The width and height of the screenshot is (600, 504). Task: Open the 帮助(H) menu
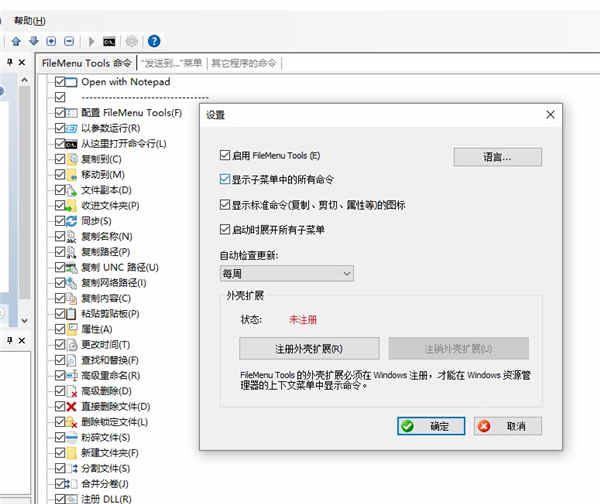pos(30,21)
